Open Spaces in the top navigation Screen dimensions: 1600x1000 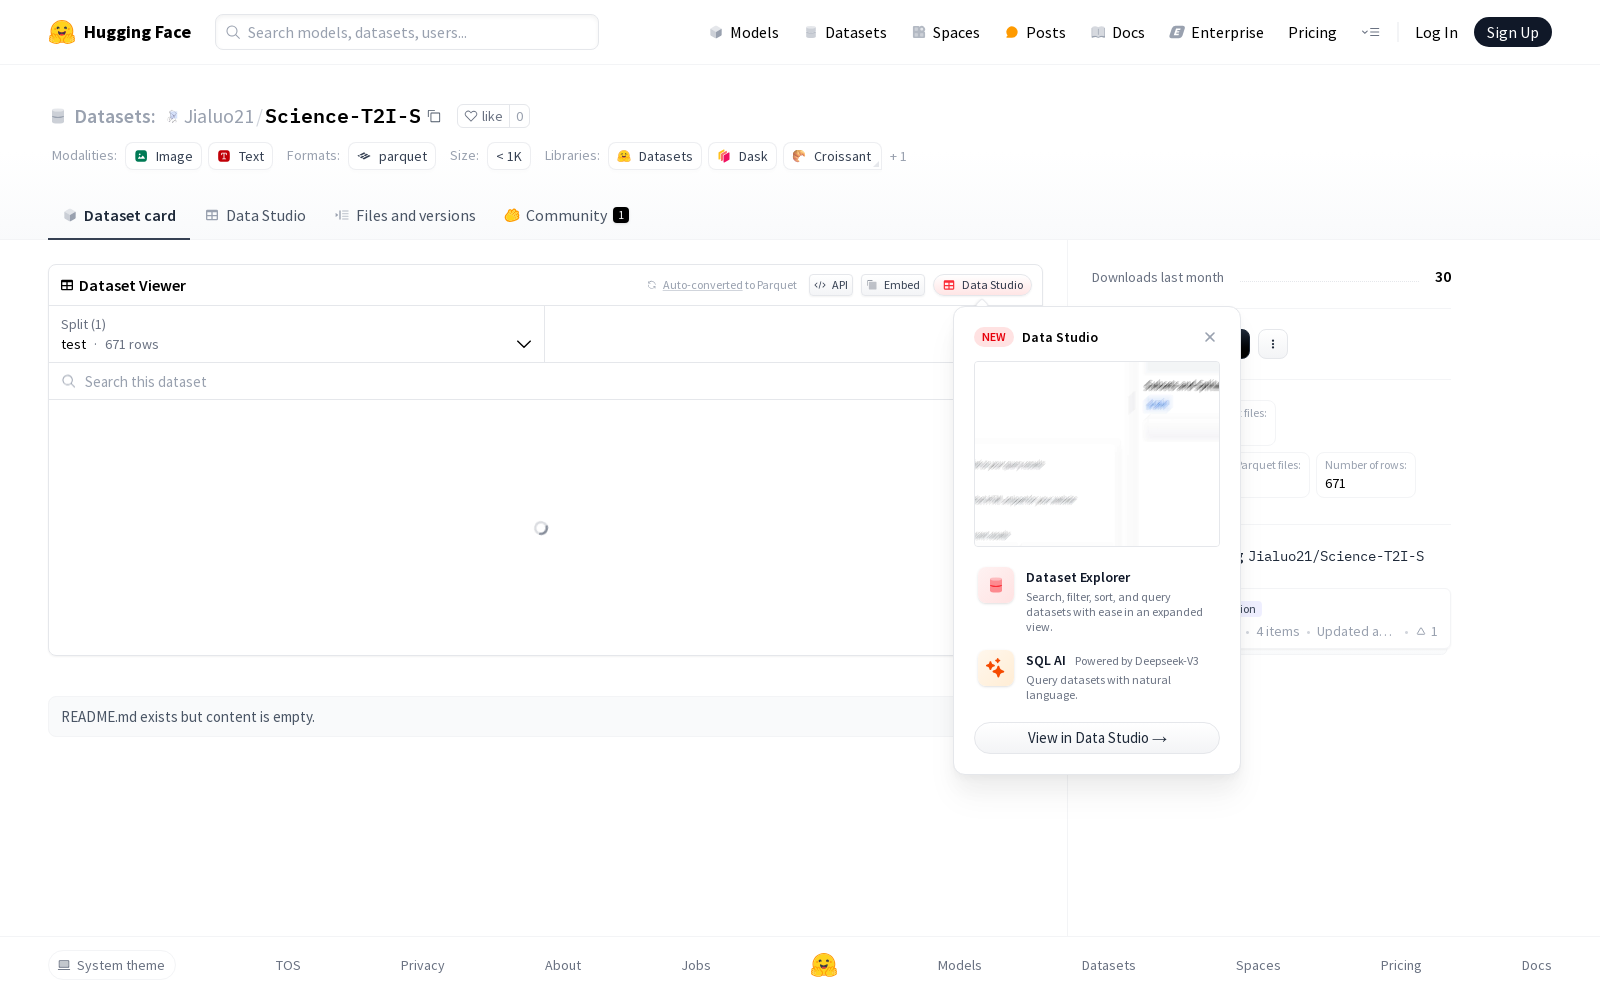point(946,32)
